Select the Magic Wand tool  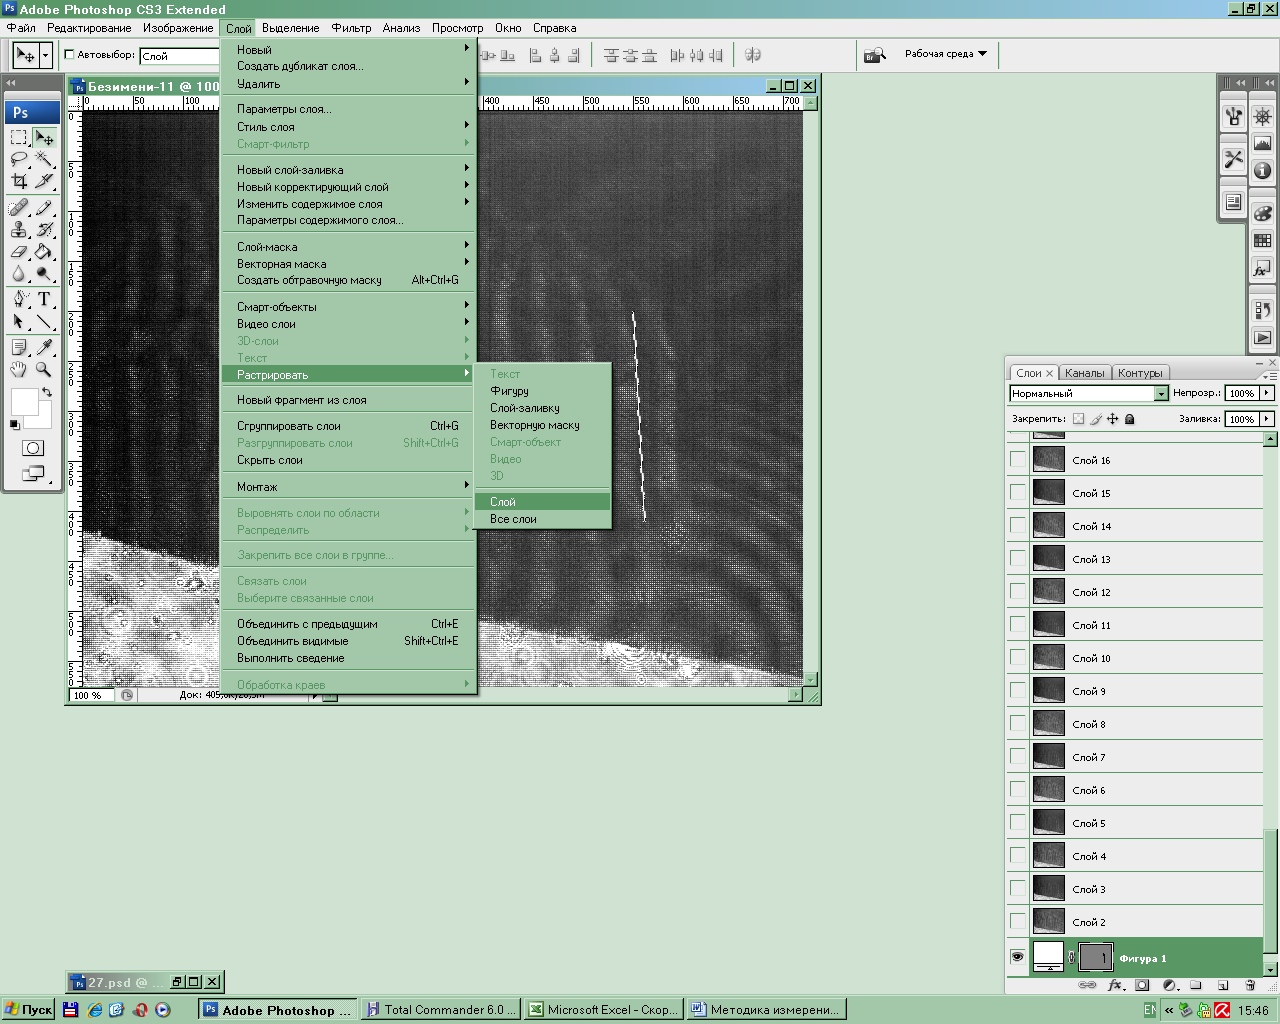(44, 159)
